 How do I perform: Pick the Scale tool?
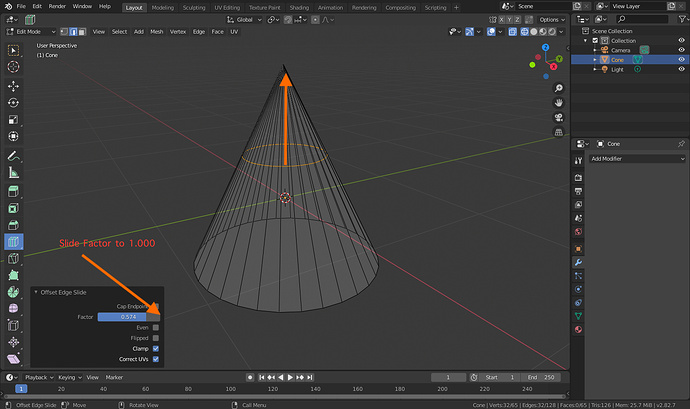(14, 119)
